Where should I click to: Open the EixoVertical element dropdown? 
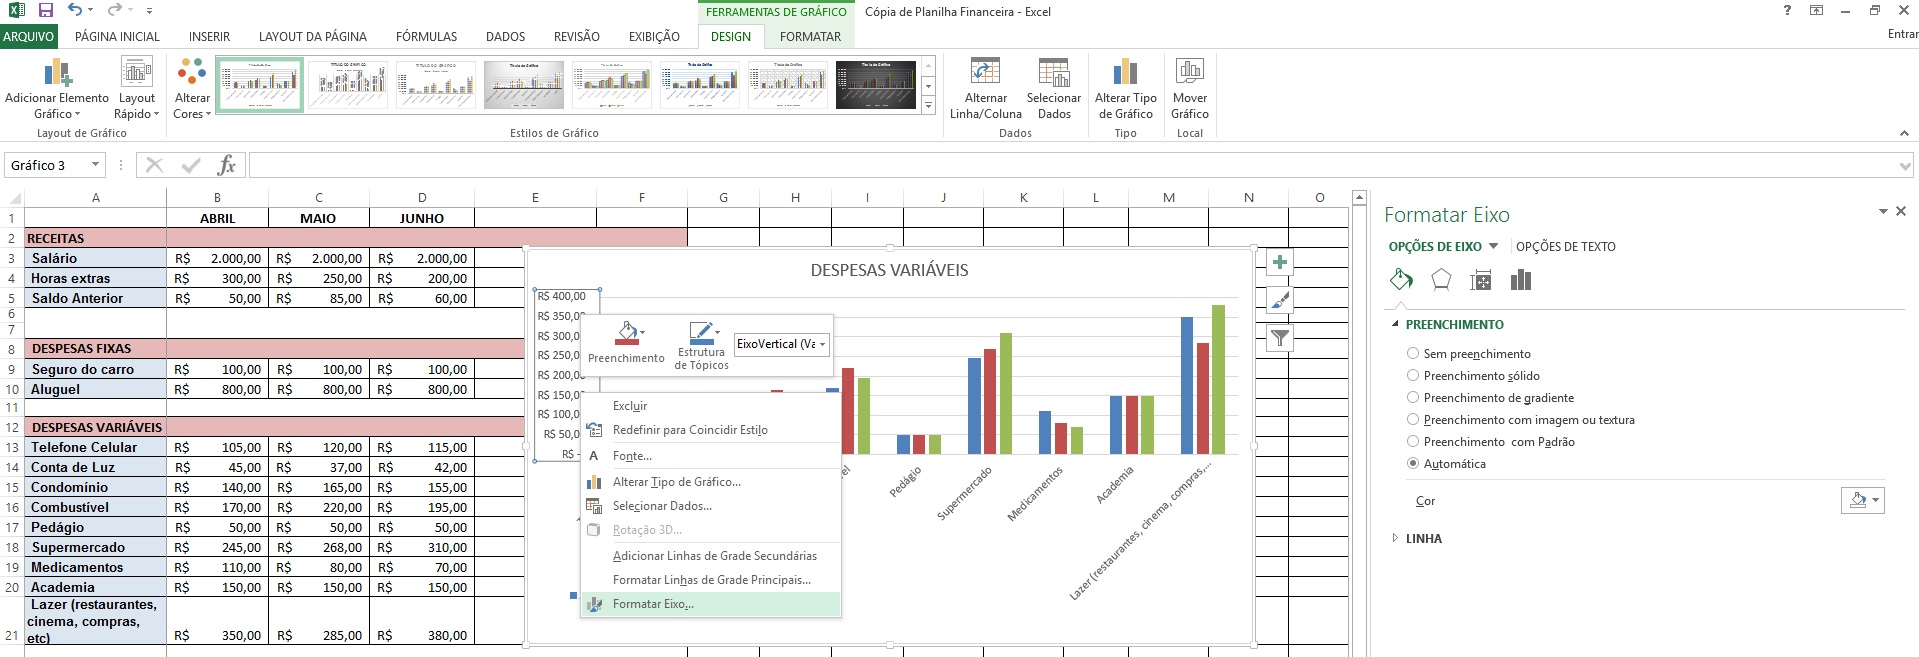[822, 344]
